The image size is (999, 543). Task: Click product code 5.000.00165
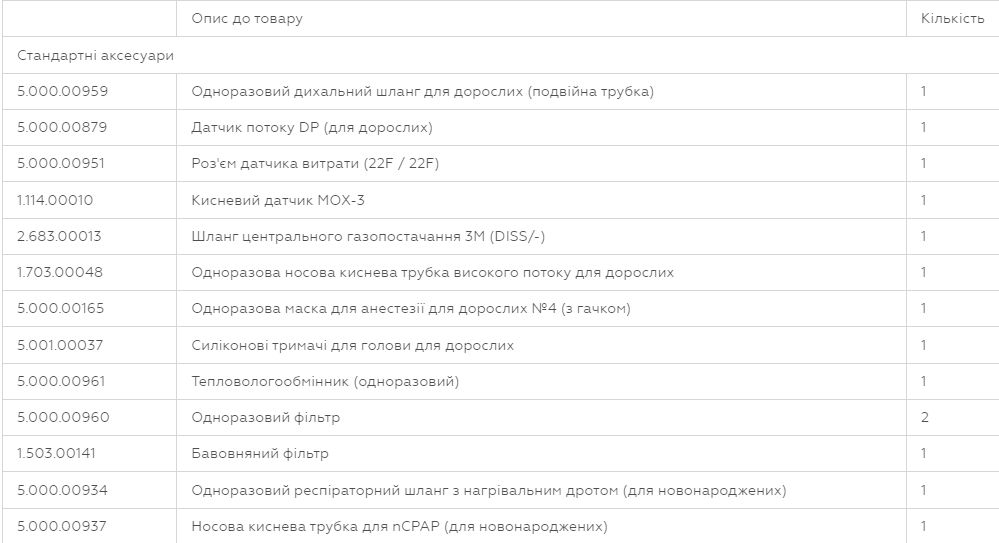(x=61, y=308)
